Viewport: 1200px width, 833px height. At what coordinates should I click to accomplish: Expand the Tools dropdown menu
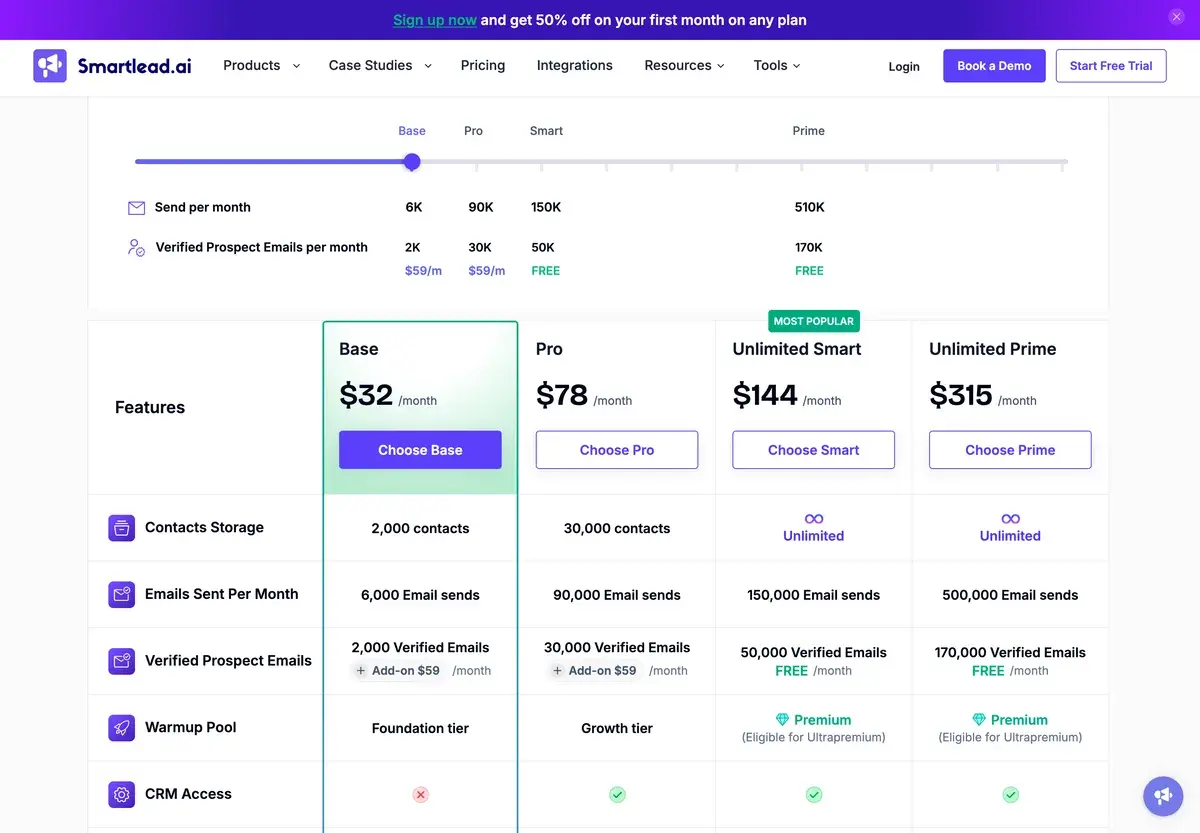(x=777, y=66)
